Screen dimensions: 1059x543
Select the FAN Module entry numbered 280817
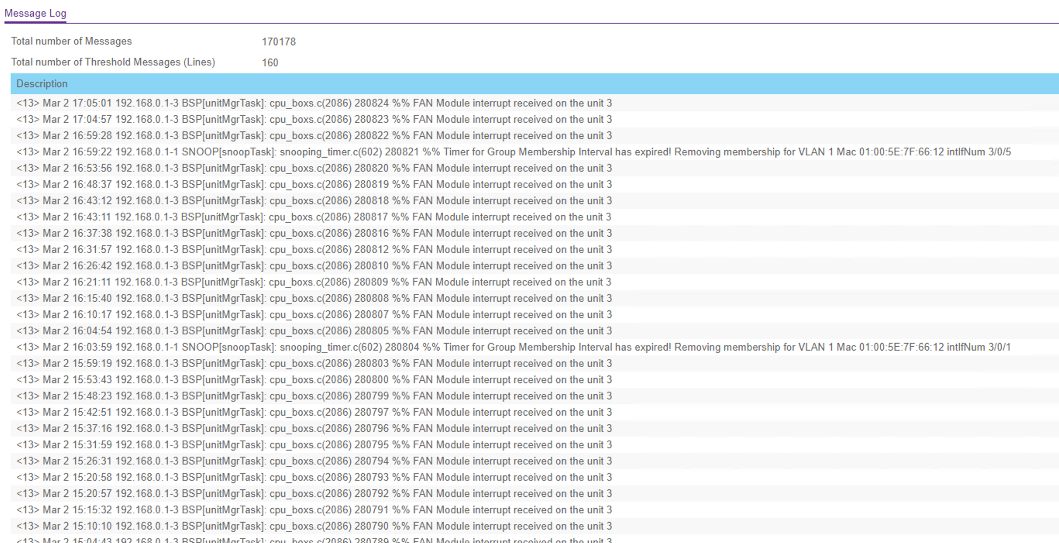click(314, 217)
